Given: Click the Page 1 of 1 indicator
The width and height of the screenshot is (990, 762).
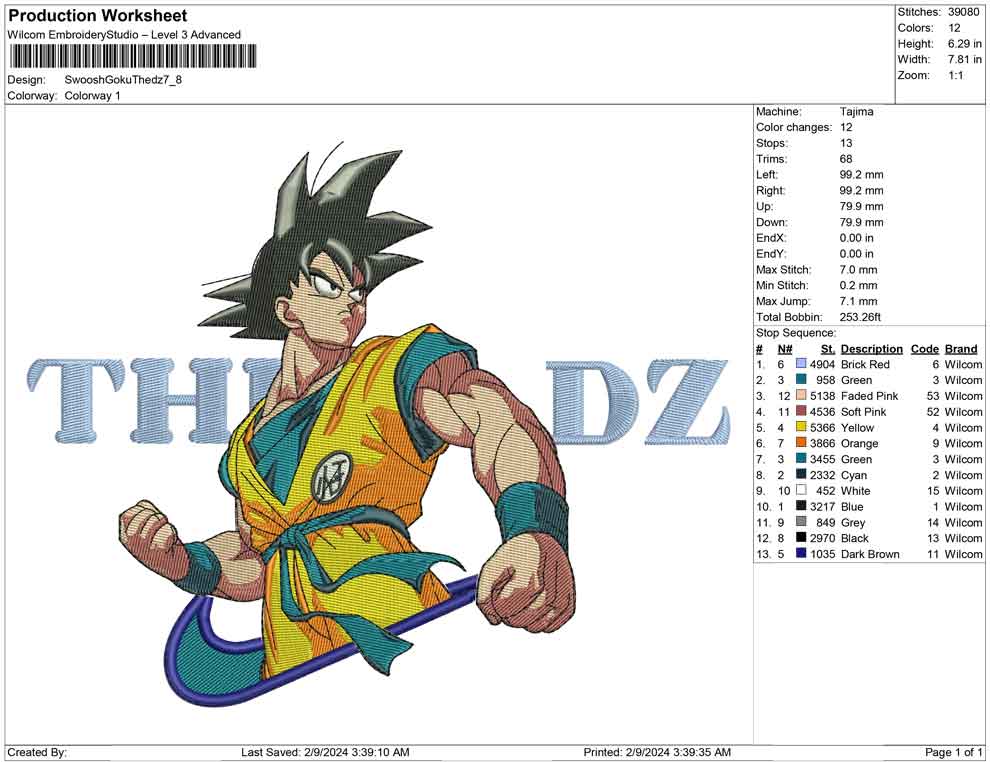Looking at the screenshot, I should click(953, 752).
